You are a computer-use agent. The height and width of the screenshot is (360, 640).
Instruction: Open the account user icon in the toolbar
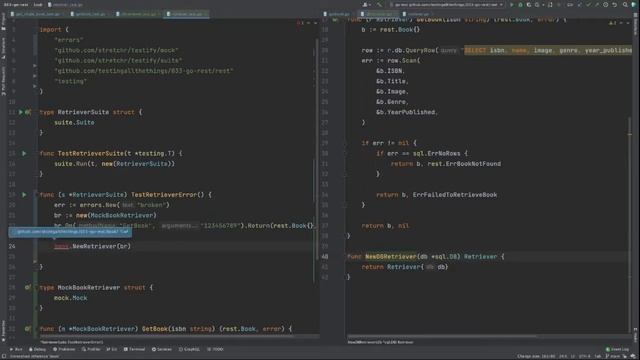(x=365, y=4)
